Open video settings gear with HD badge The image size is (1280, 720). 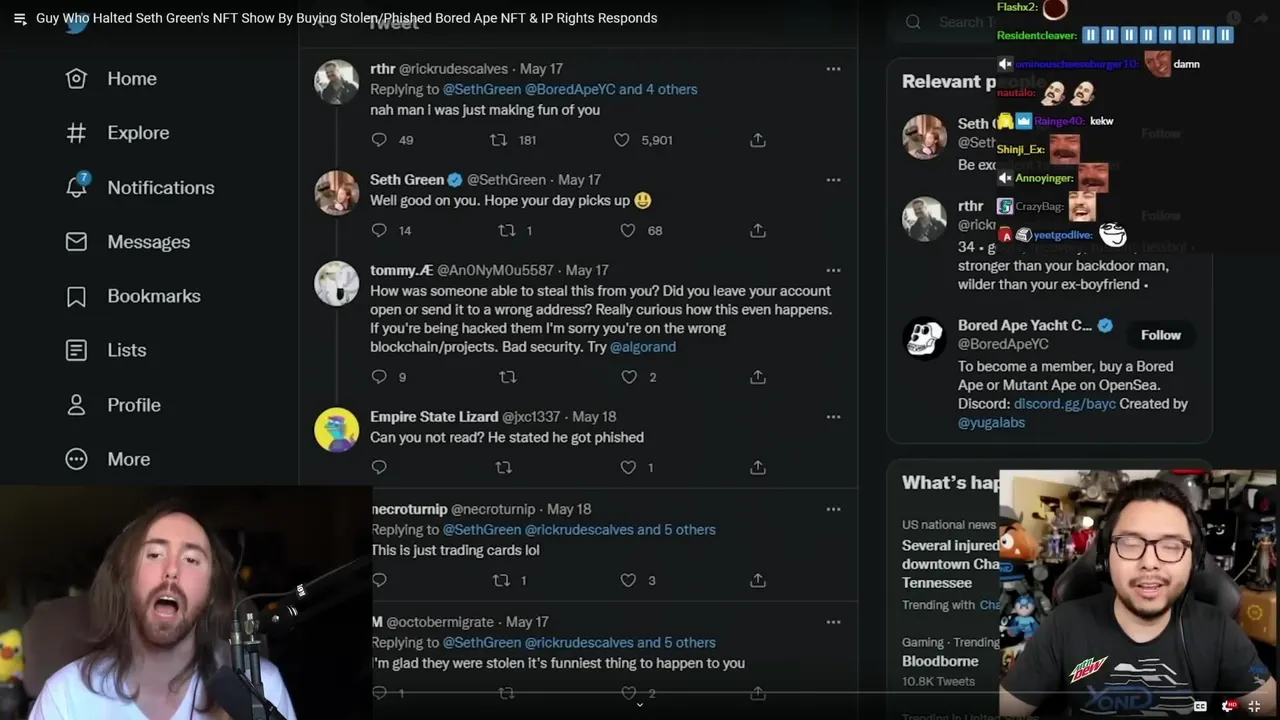(1228, 706)
